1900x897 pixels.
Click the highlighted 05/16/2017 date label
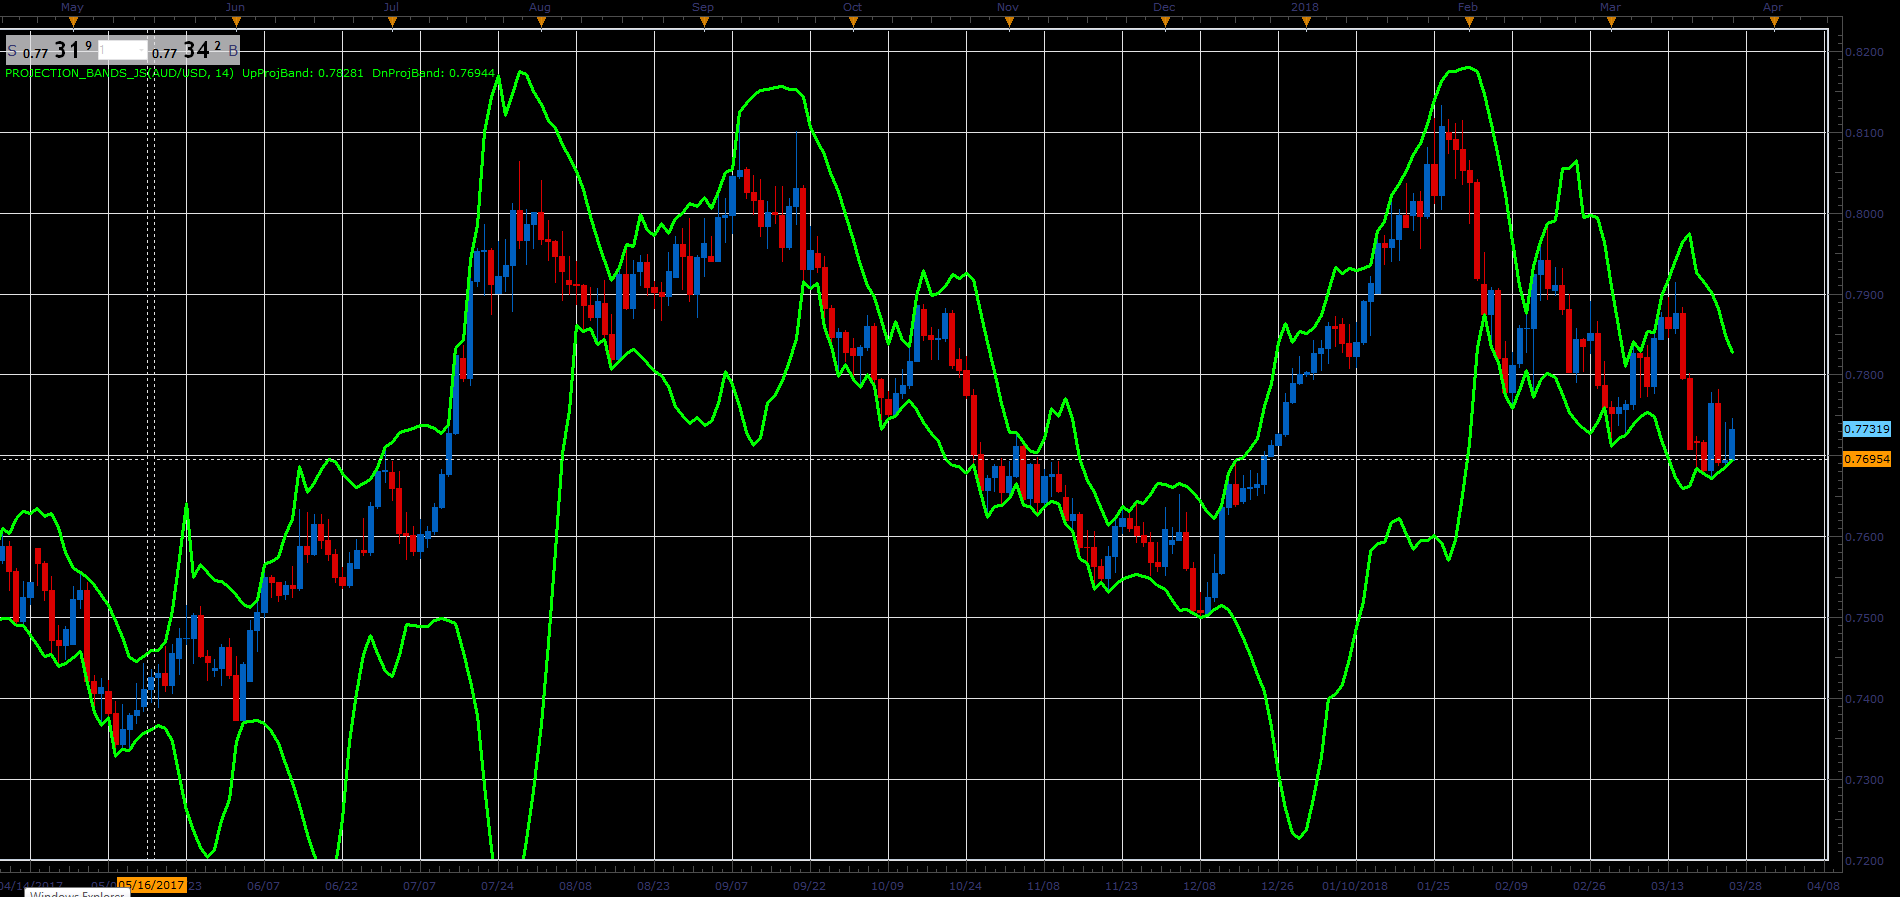[152, 885]
